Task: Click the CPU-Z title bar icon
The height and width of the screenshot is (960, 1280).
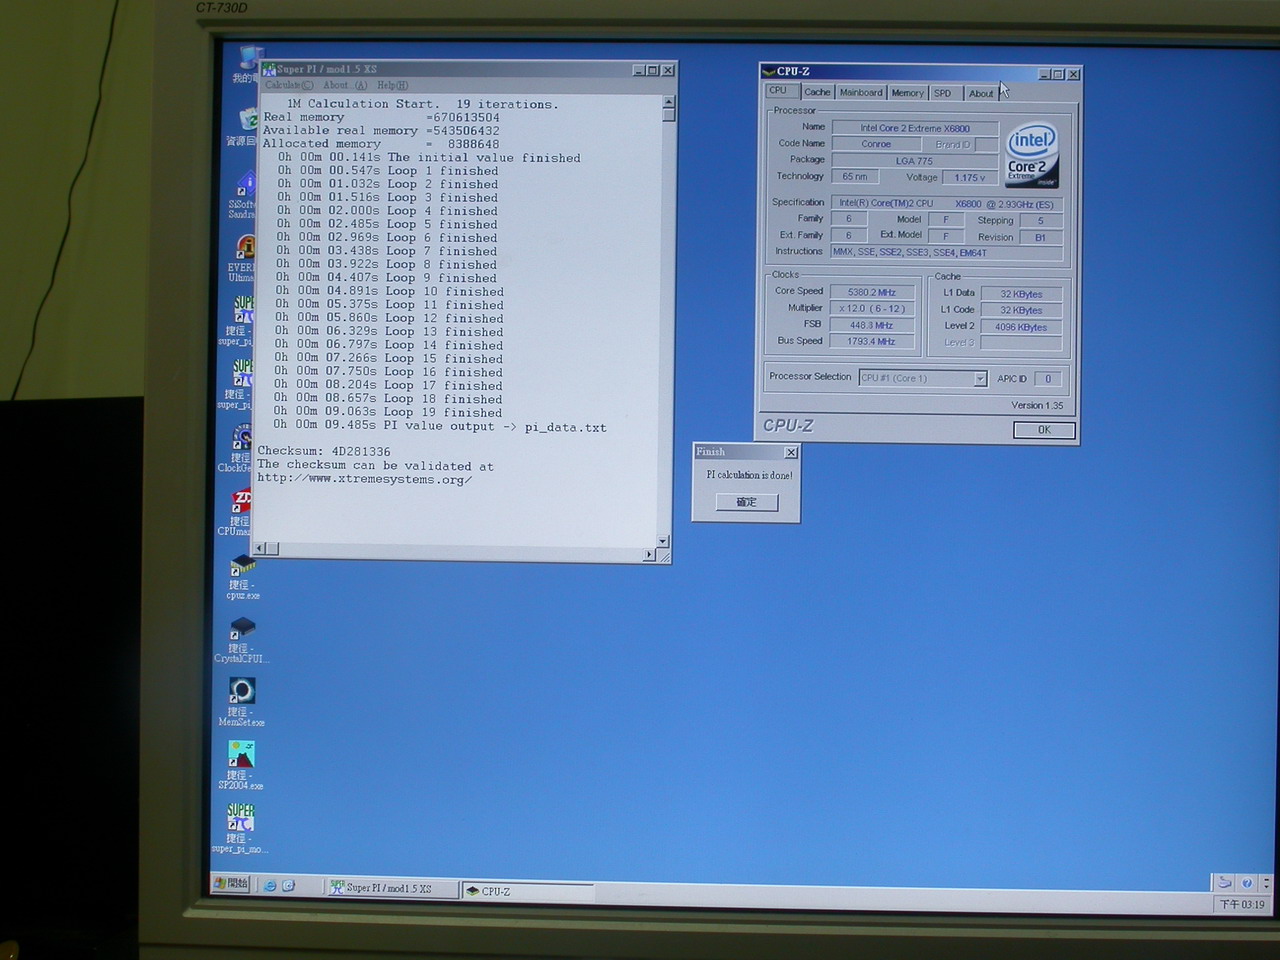Action: pos(769,71)
